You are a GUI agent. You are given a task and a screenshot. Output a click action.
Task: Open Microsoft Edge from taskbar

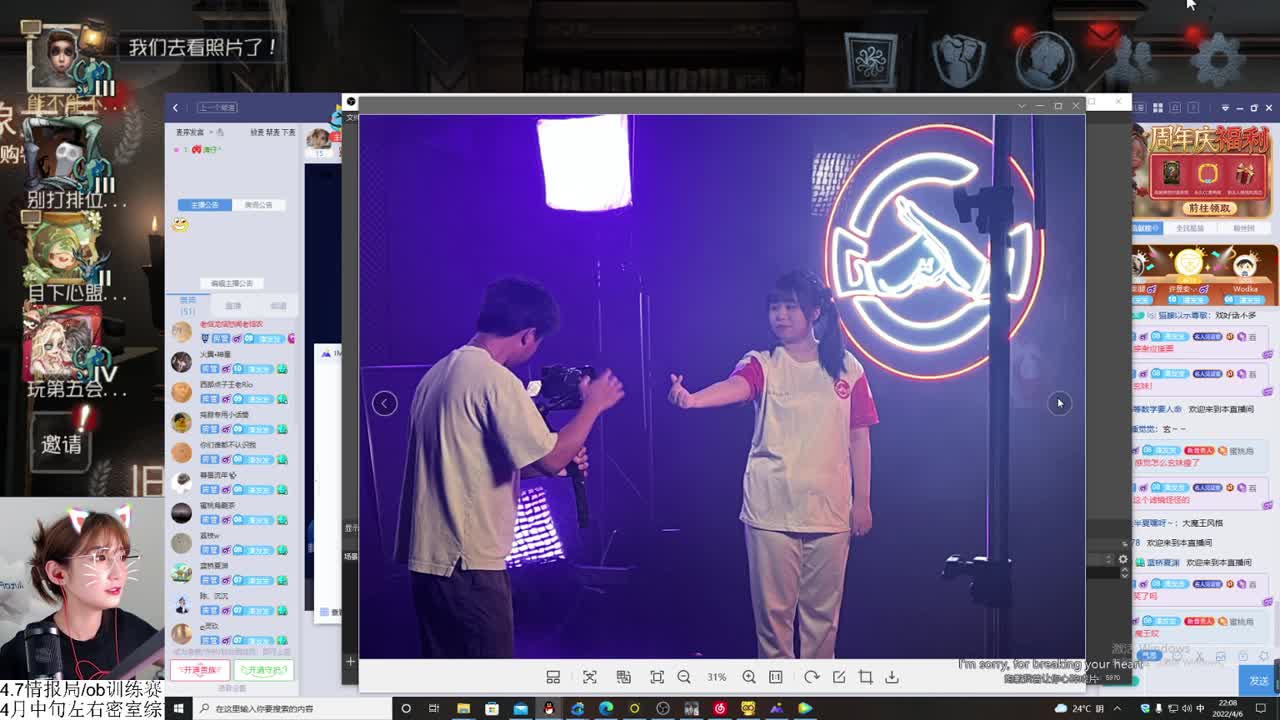(x=606, y=708)
